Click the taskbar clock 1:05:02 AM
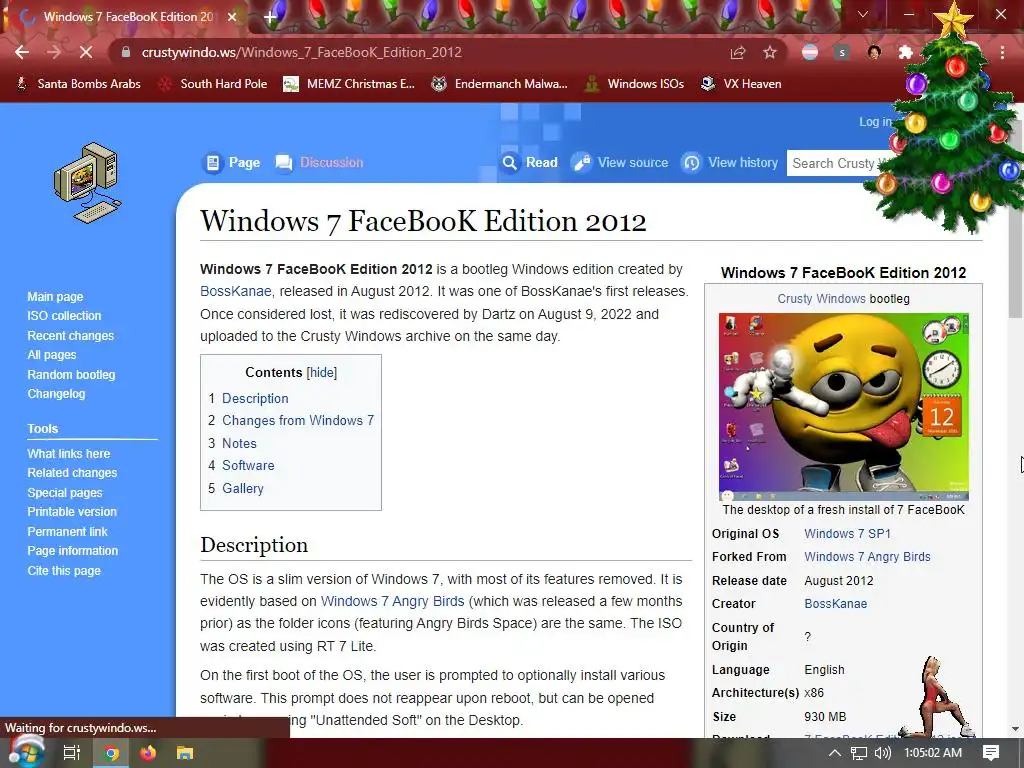The height and width of the screenshot is (768, 1024). 933,753
